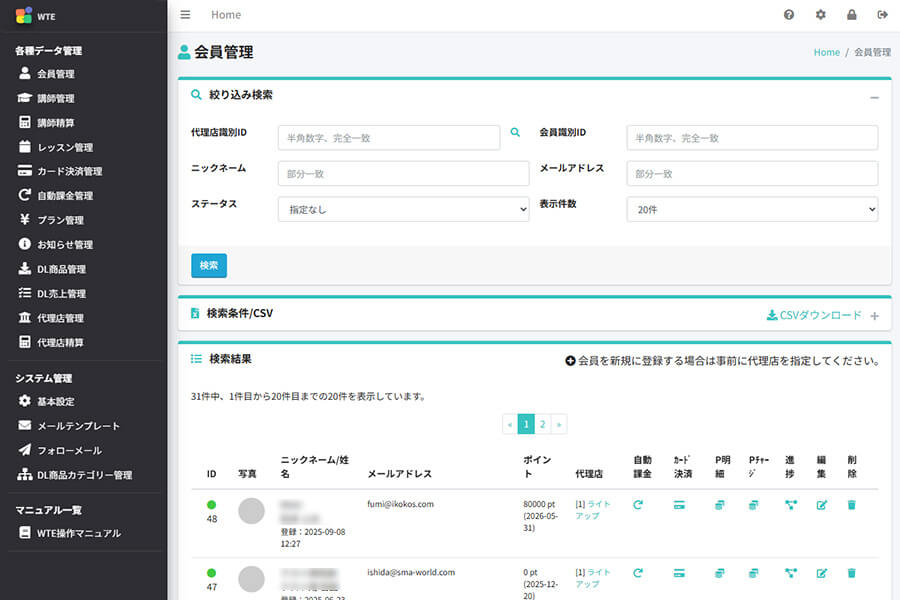
Task: Click magnifier icon beside 代理店識別ID field
Action: tap(515, 131)
